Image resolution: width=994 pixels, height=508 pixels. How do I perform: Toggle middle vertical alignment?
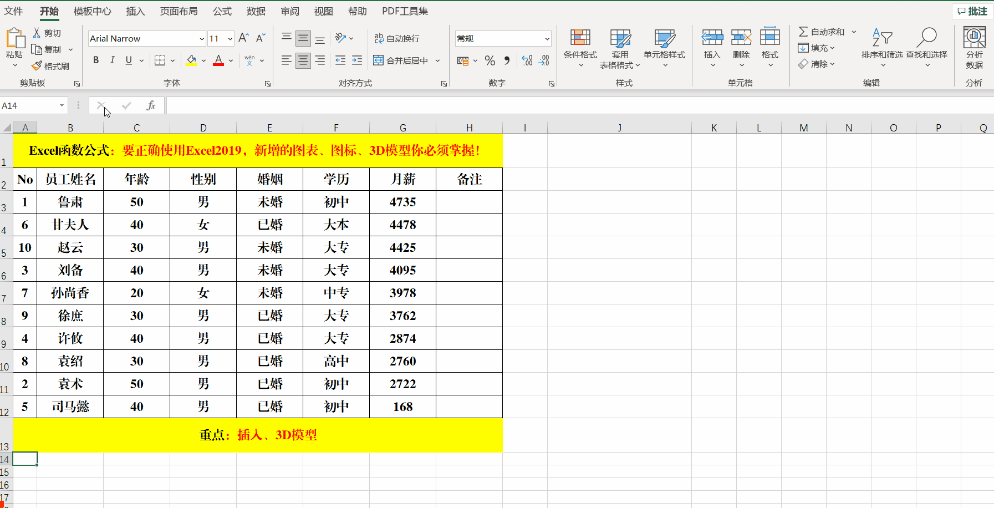point(303,39)
